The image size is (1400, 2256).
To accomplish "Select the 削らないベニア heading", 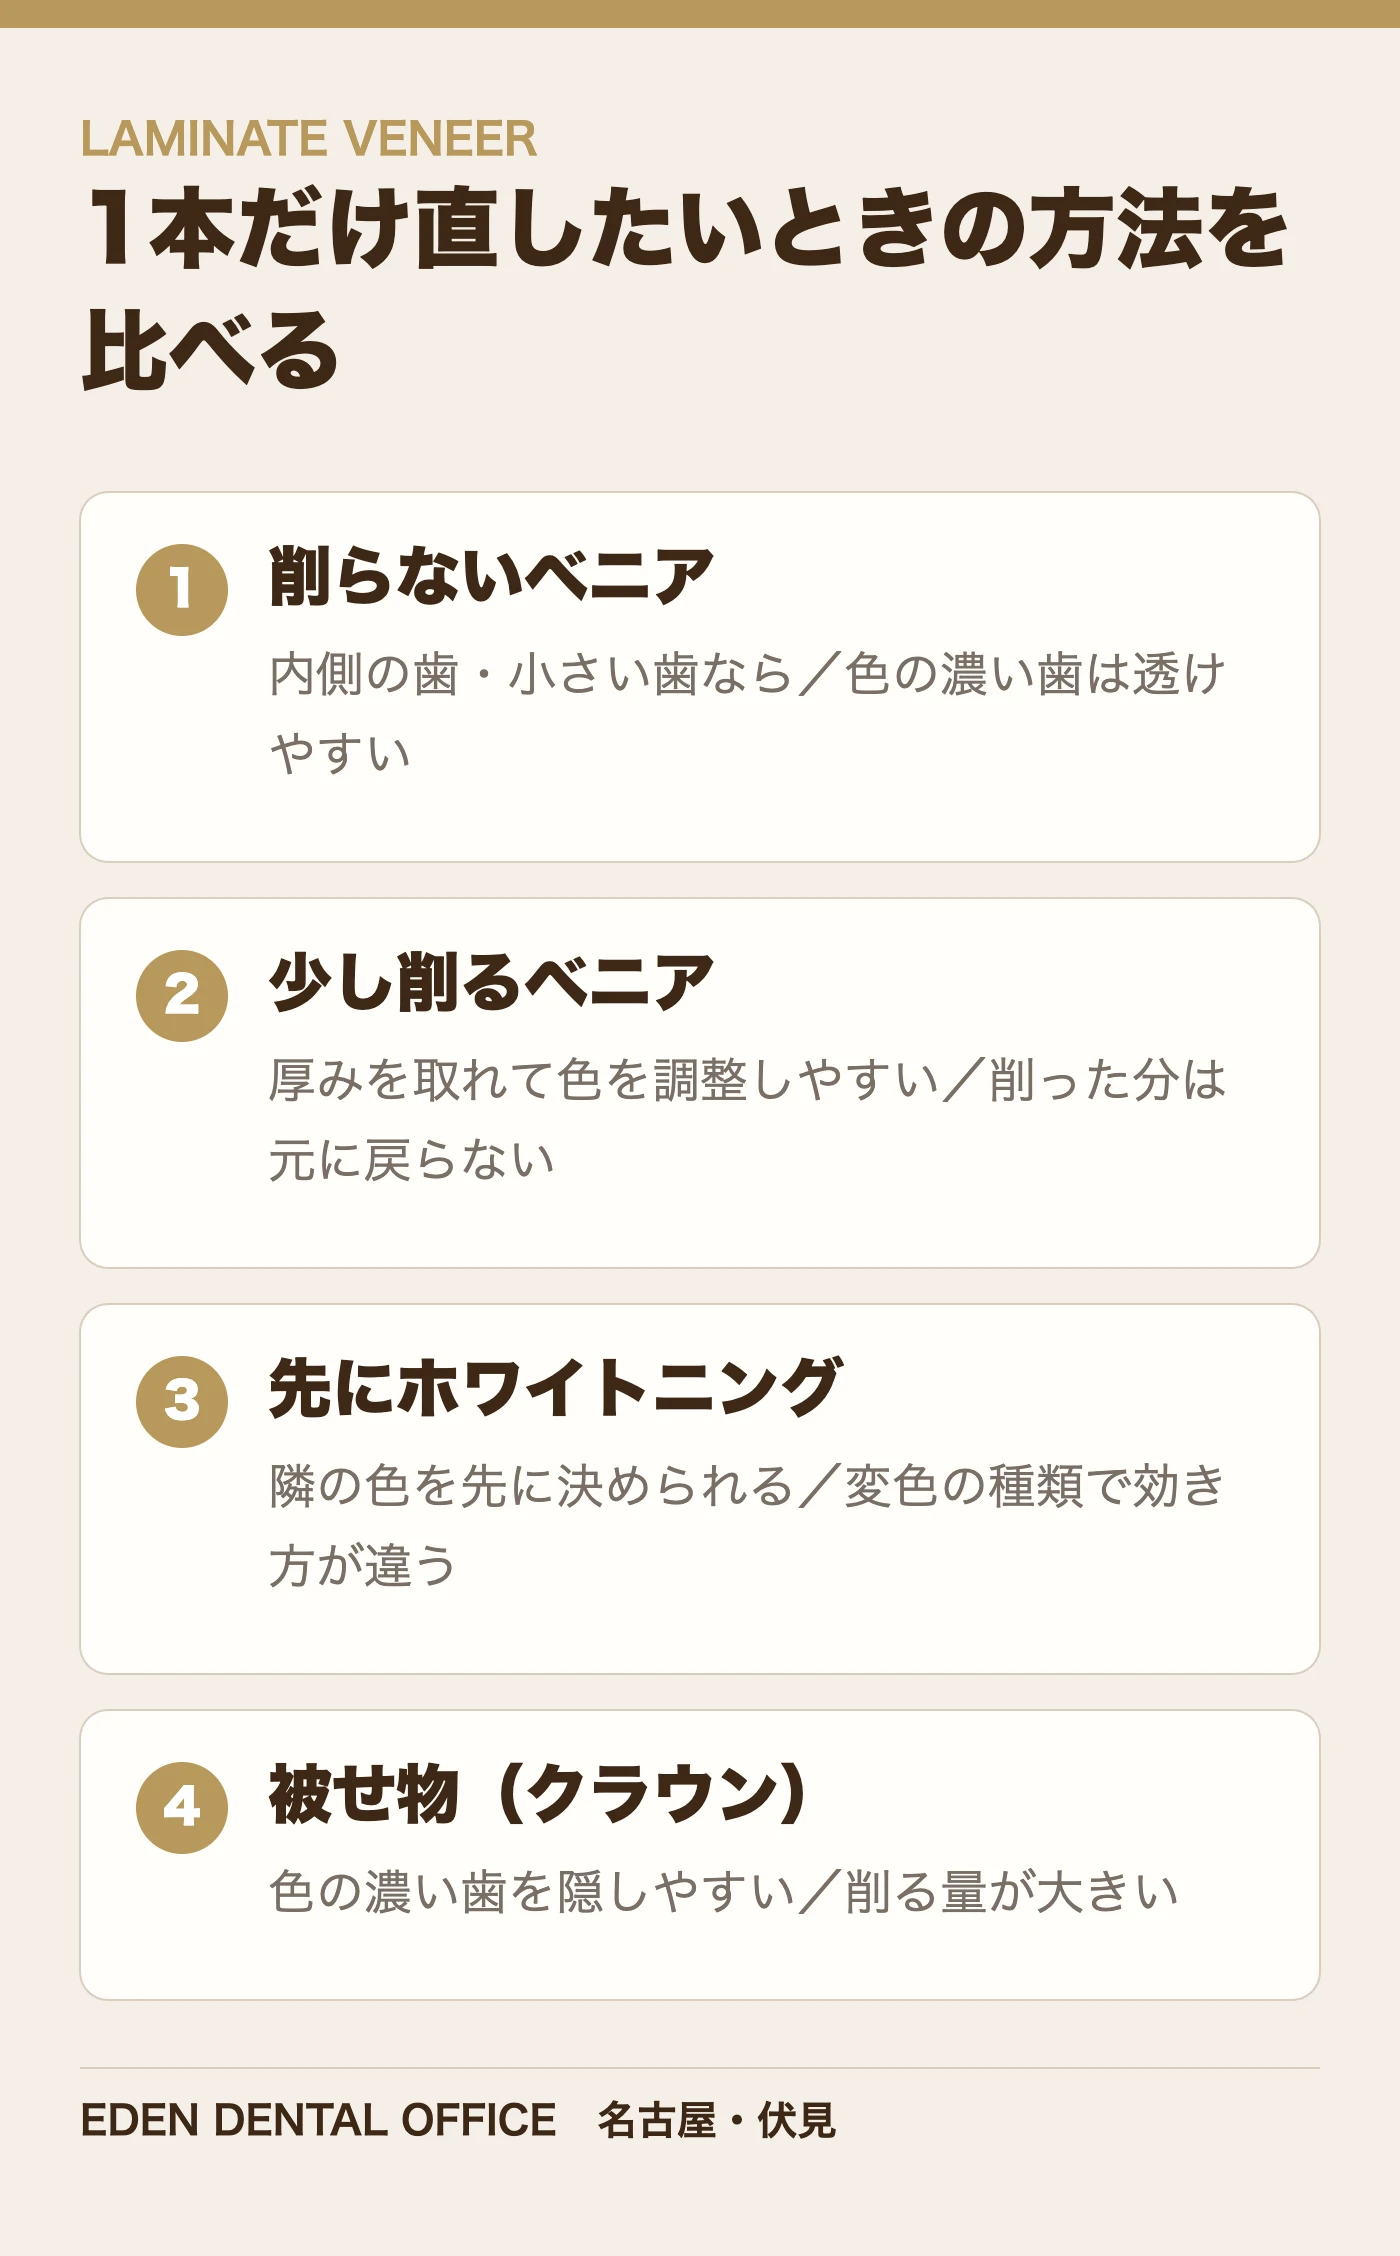I will pos(491,577).
